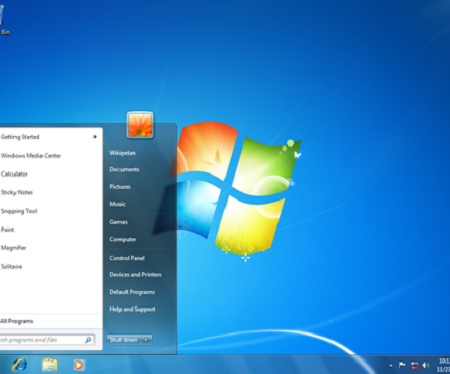This screenshot has height=374, width=450.
Task: Open the Wikipetan user folder
Action: [x=122, y=153]
